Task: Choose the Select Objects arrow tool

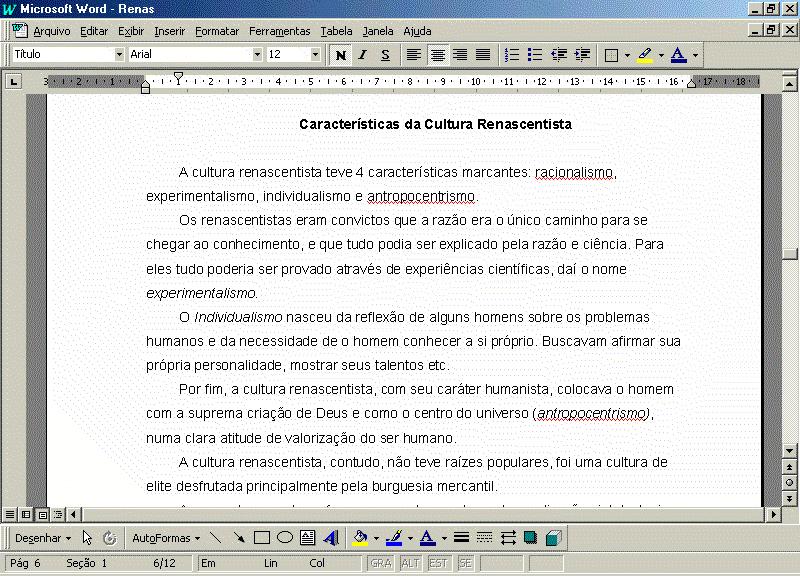Action: click(87, 538)
